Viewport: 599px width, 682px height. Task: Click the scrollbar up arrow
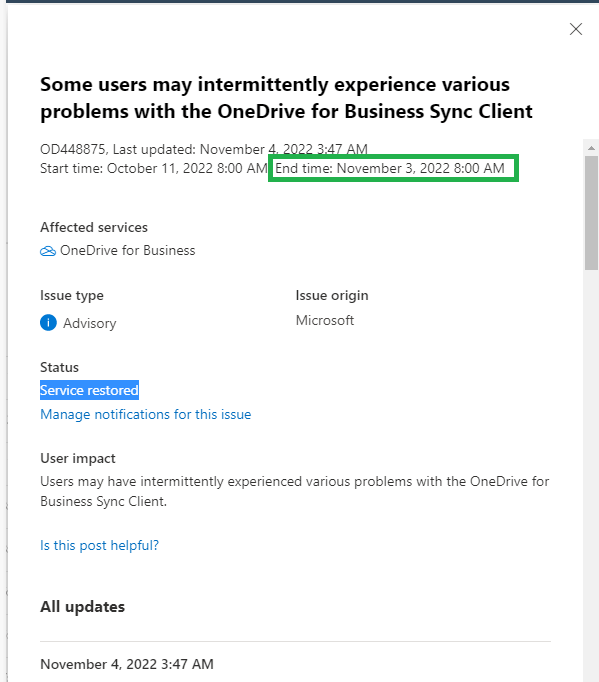[x=591, y=148]
